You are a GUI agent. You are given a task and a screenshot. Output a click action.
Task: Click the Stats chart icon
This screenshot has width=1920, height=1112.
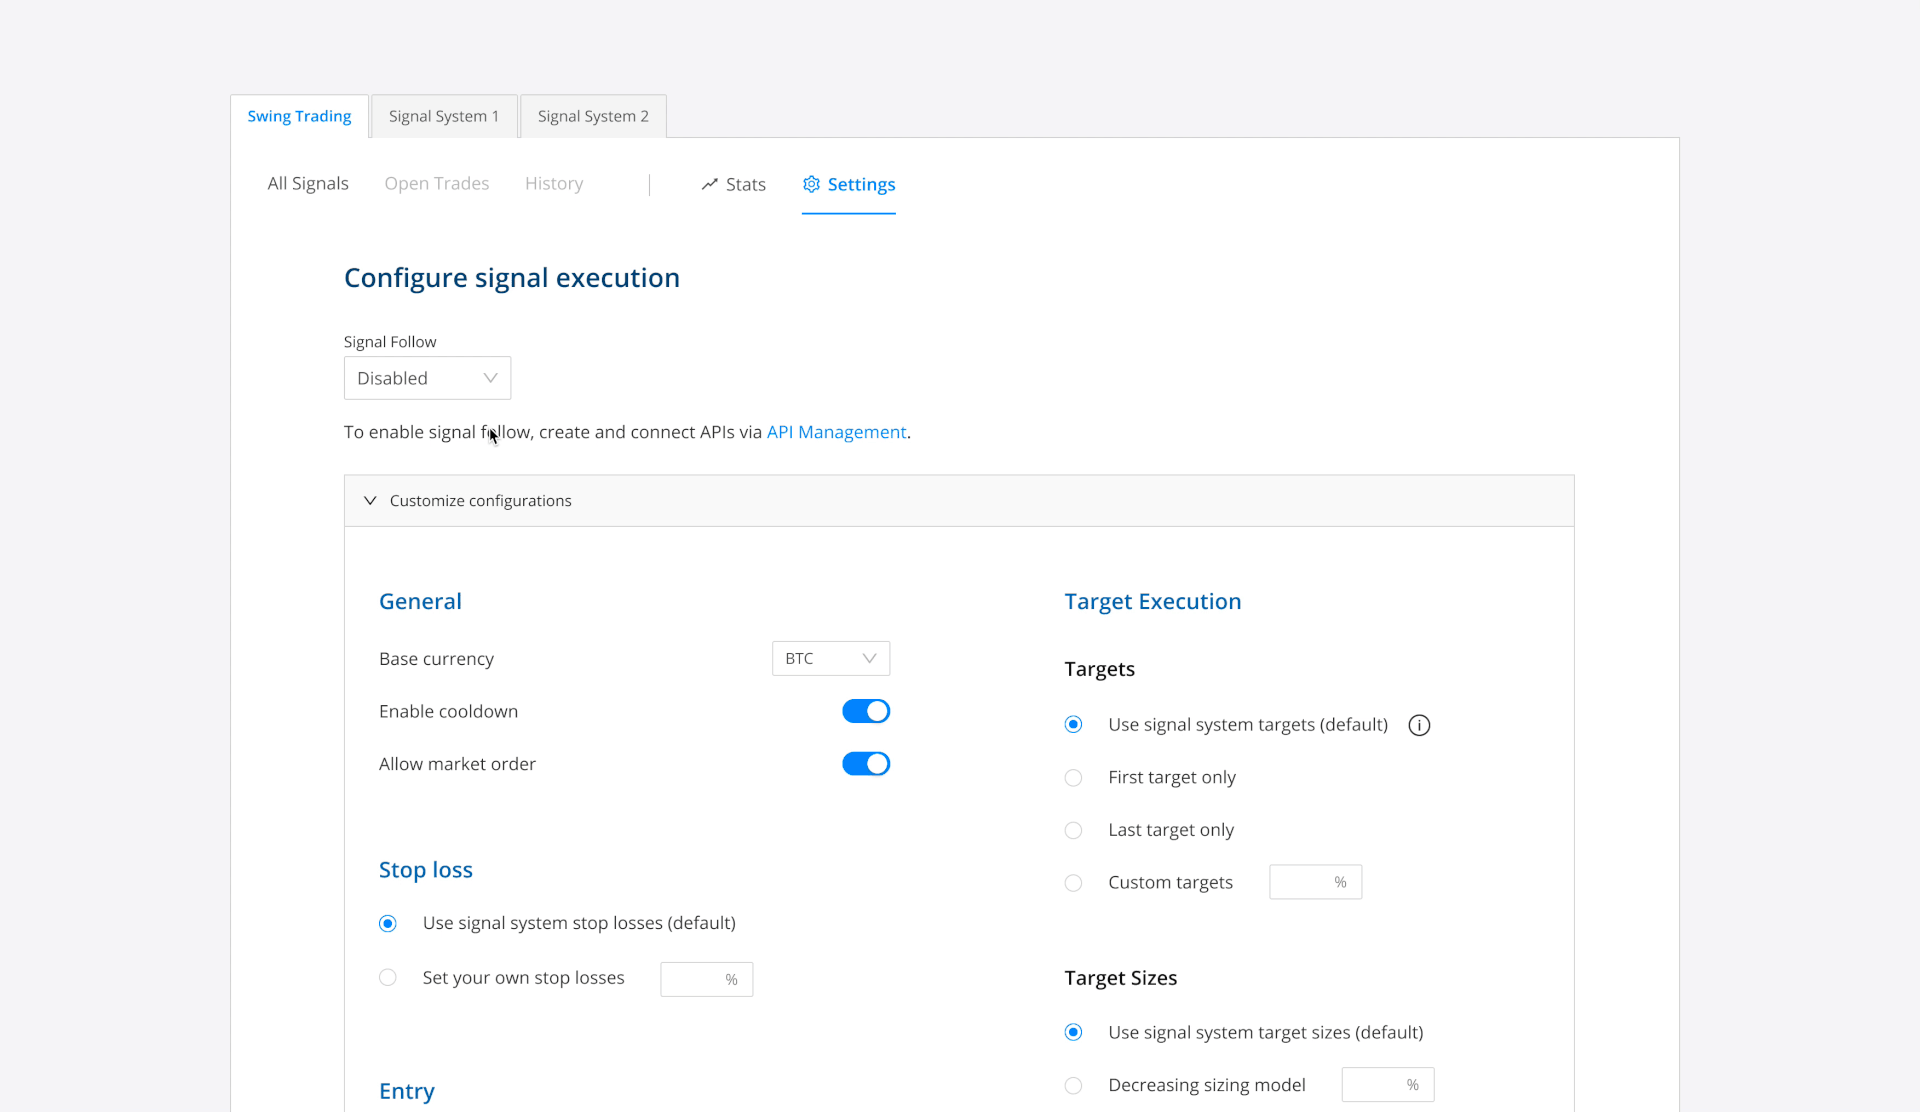coord(709,184)
